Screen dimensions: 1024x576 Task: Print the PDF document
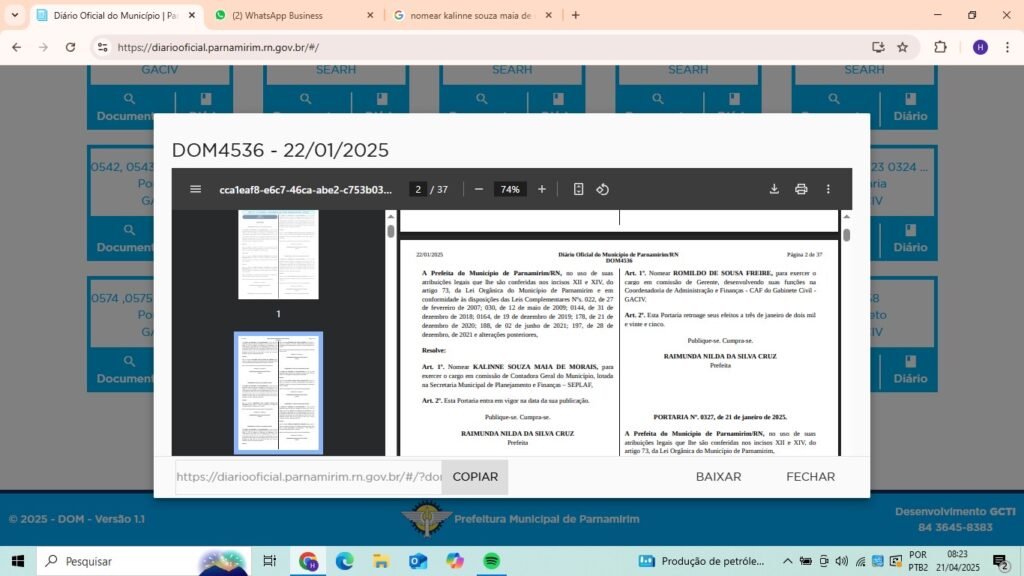point(801,189)
